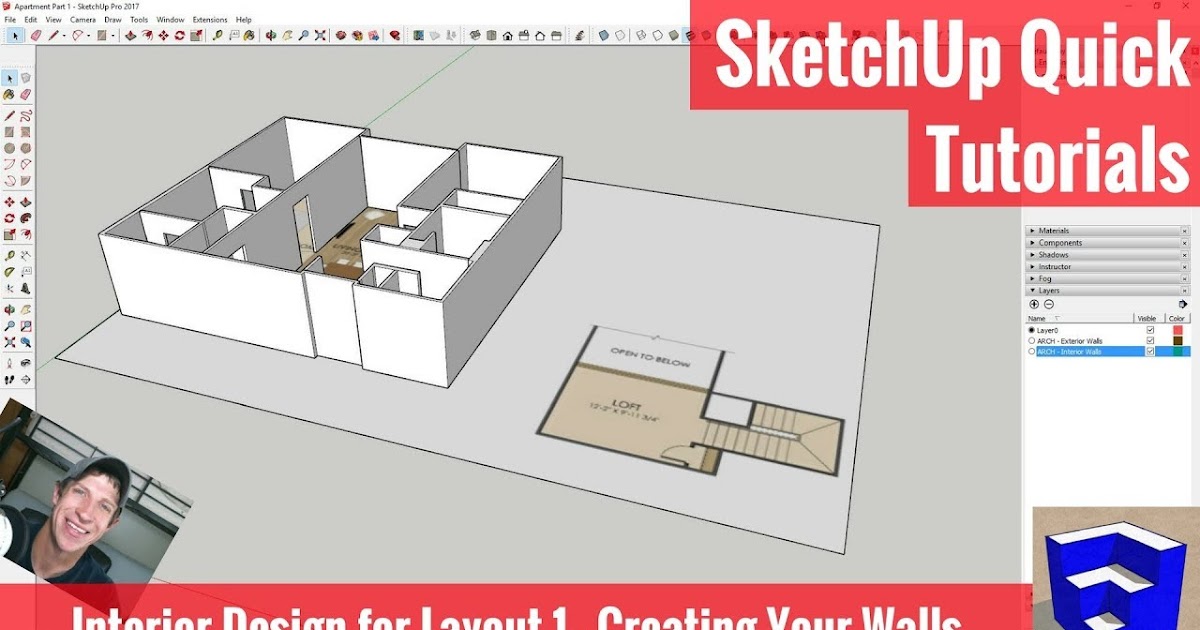Image resolution: width=1200 pixels, height=630 pixels.
Task: Open the Help menu
Action: click(x=244, y=19)
